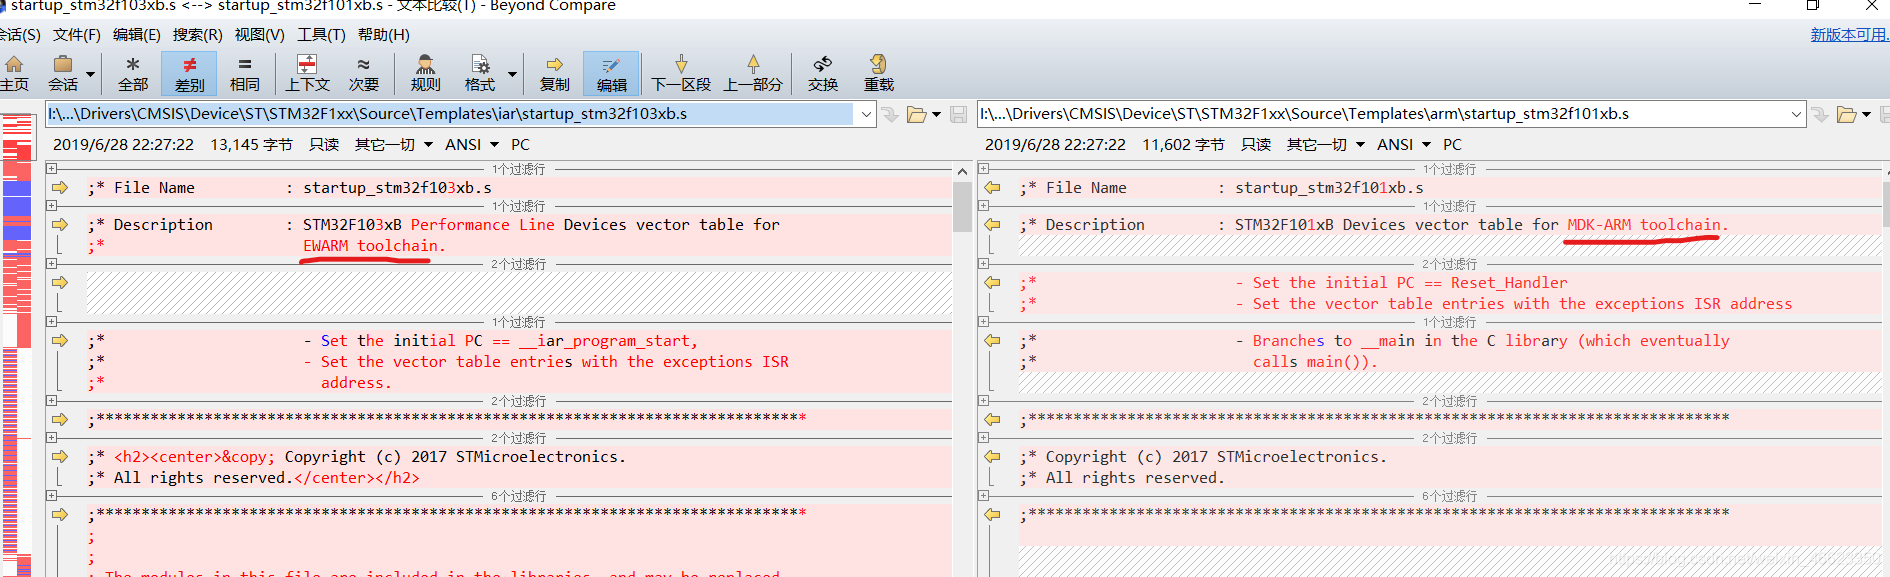1890x577 pixels.
Task: Click the 新版本可用 link
Action: point(1848,35)
